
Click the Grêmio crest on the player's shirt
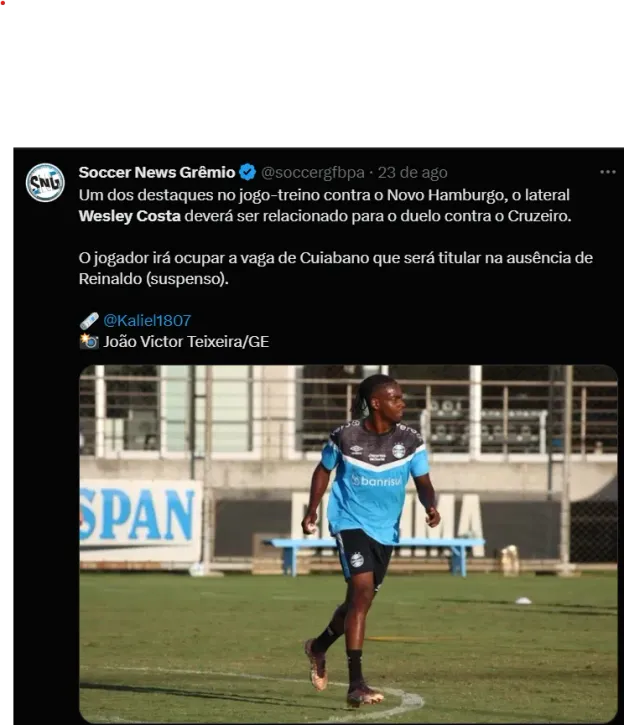coord(398,450)
